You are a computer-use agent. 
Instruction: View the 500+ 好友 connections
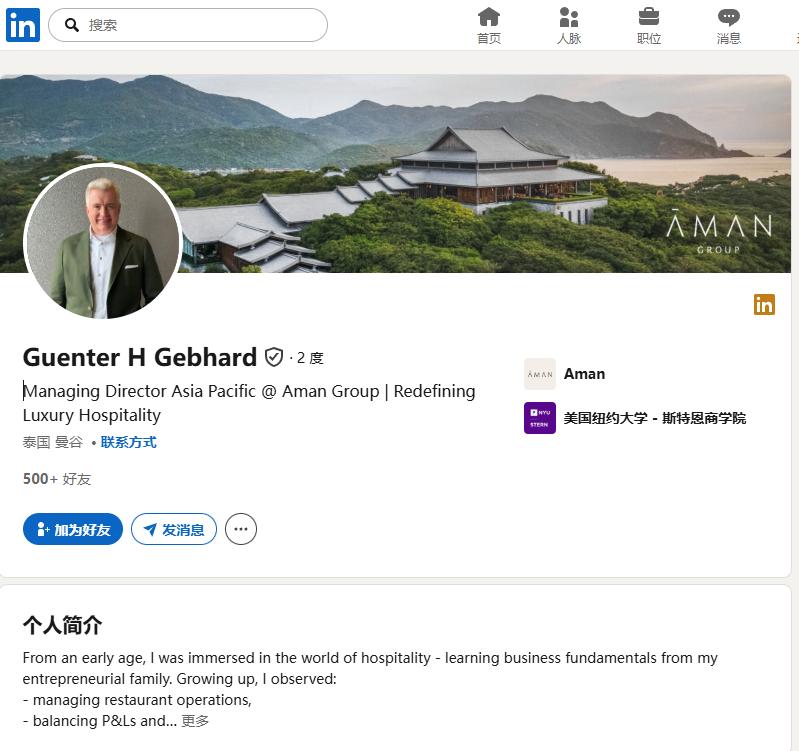57,479
